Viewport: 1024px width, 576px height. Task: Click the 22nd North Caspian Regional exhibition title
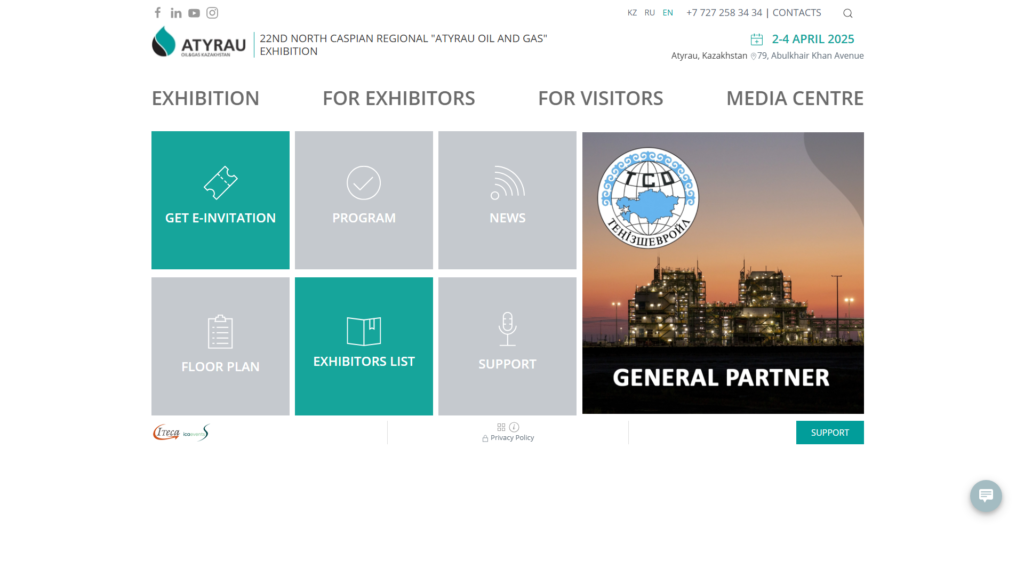pos(404,44)
